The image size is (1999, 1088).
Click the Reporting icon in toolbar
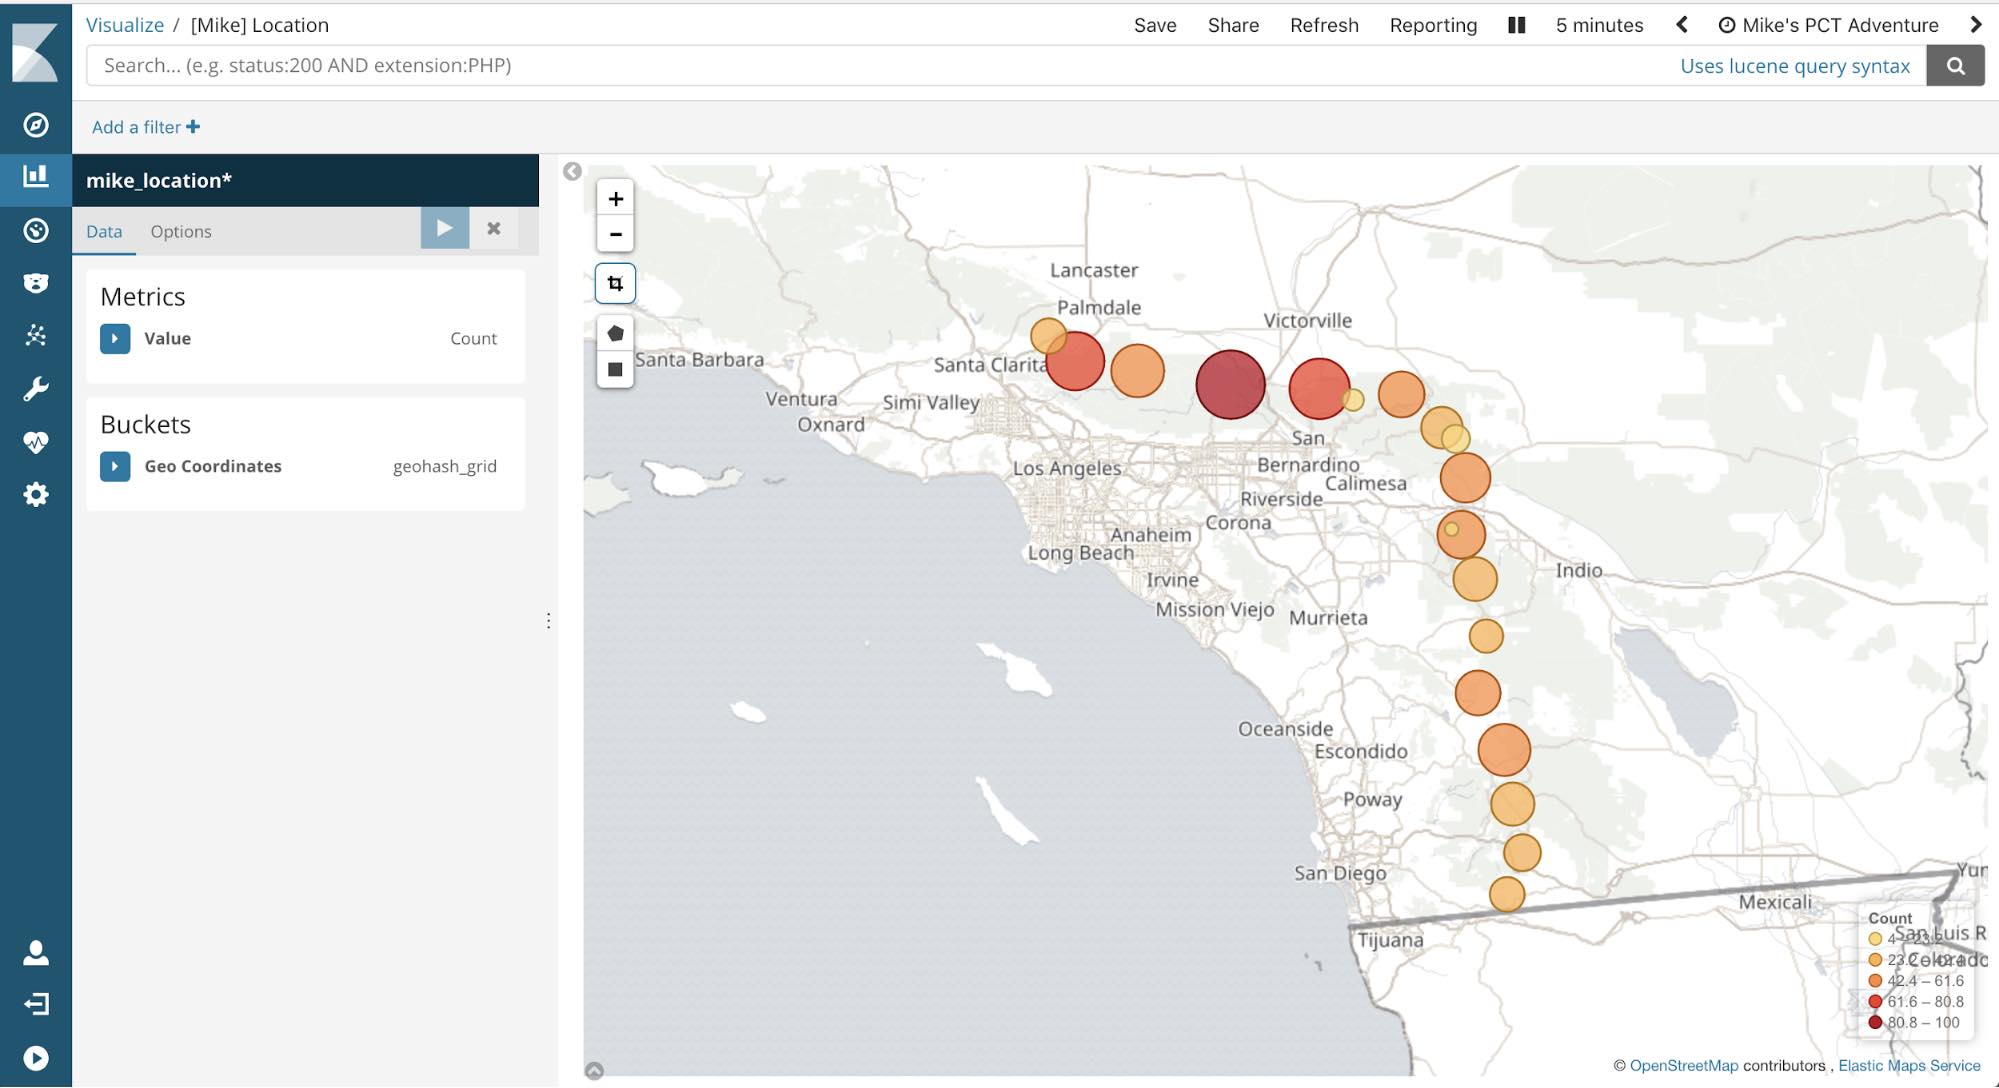pyautogui.click(x=1432, y=24)
